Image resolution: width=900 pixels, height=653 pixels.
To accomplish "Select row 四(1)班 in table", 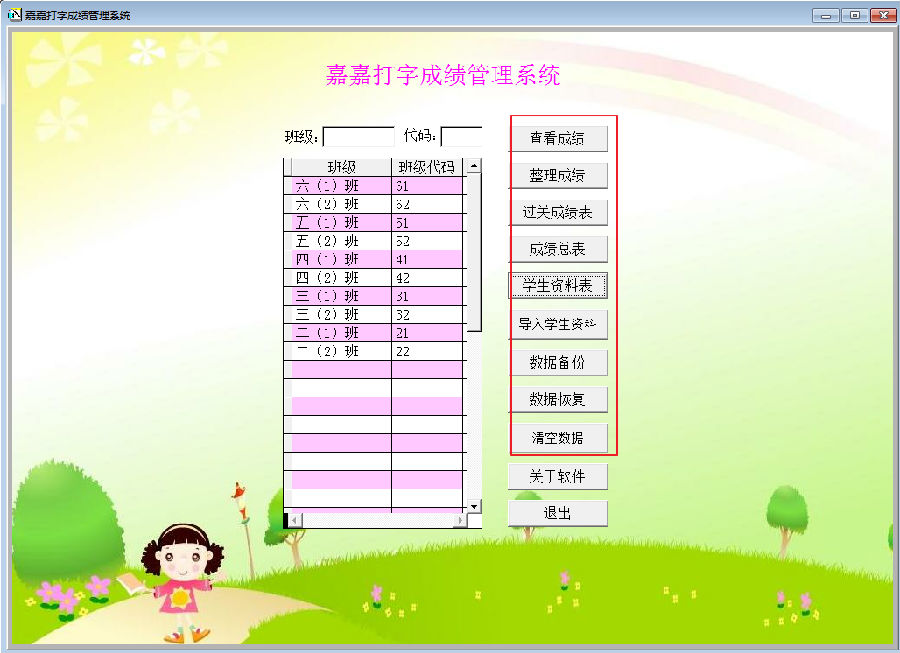I will pyautogui.click(x=374, y=259).
